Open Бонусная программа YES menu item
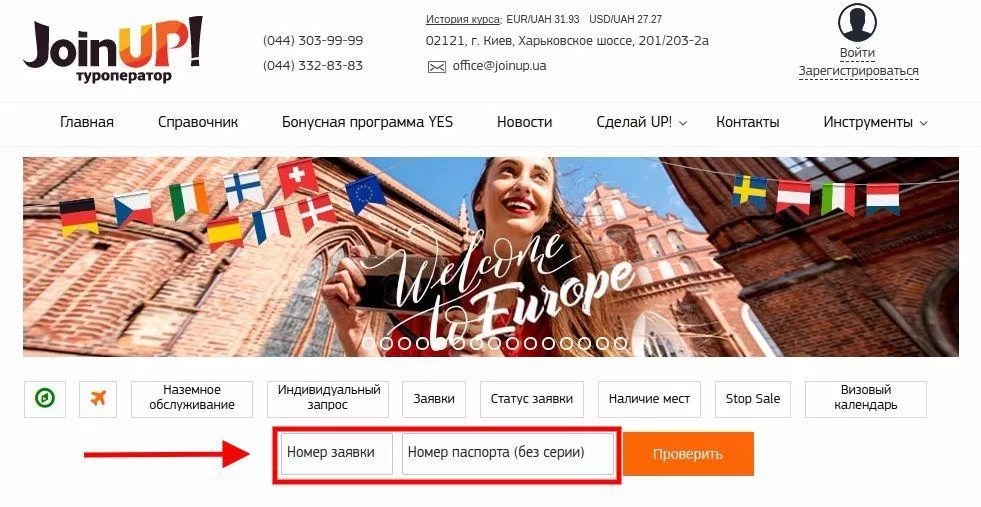The width and height of the screenshot is (981, 507). point(367,122)
